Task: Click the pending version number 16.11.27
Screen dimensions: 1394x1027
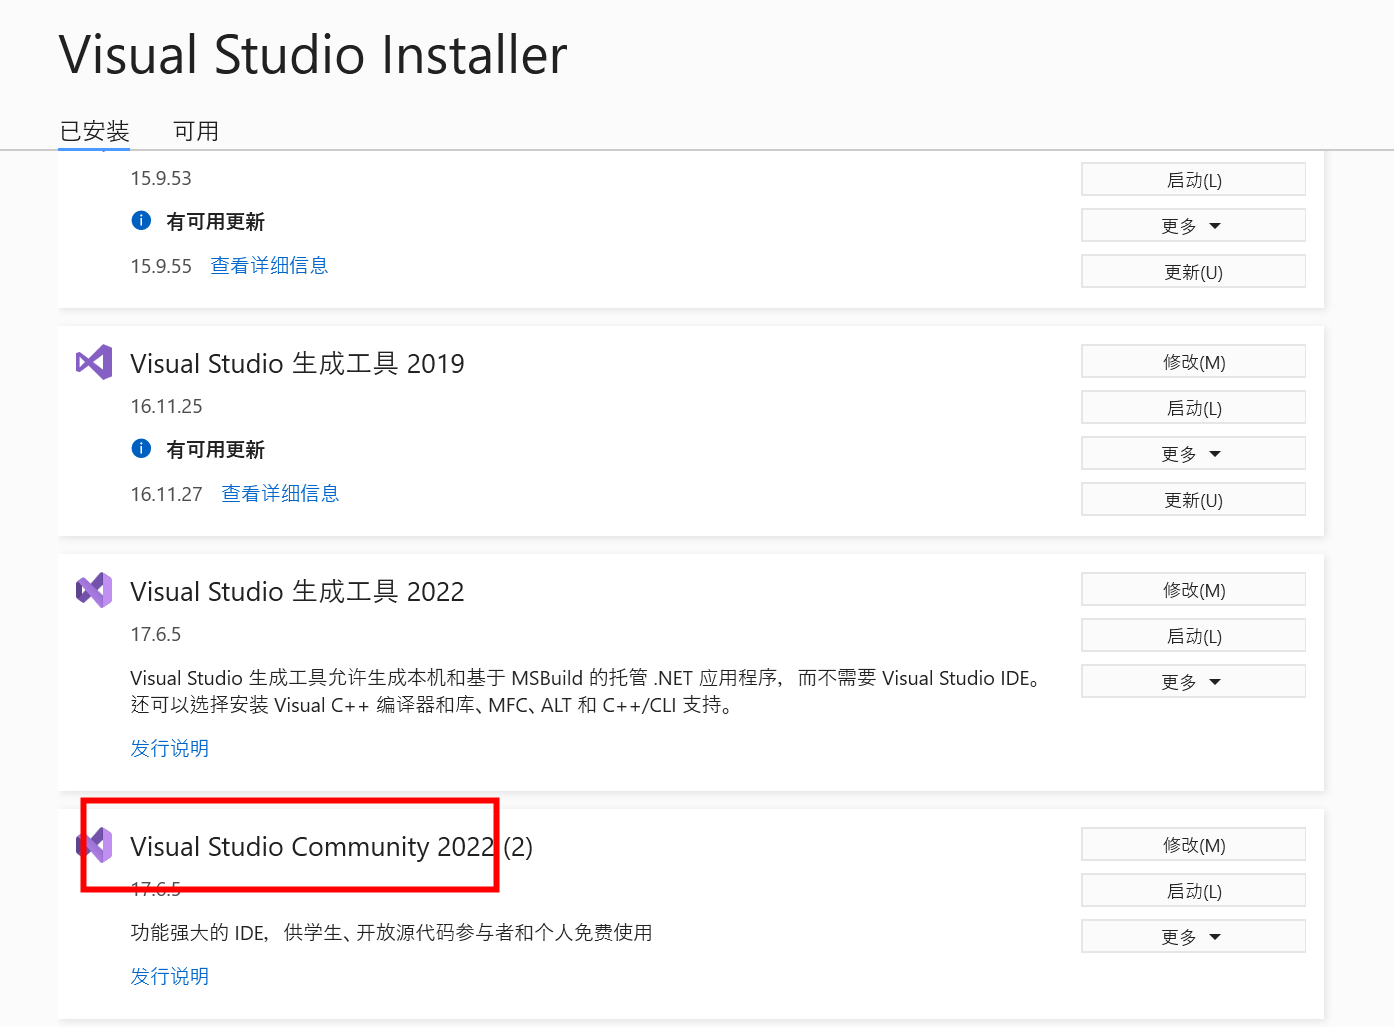Action: click(166, 495)
